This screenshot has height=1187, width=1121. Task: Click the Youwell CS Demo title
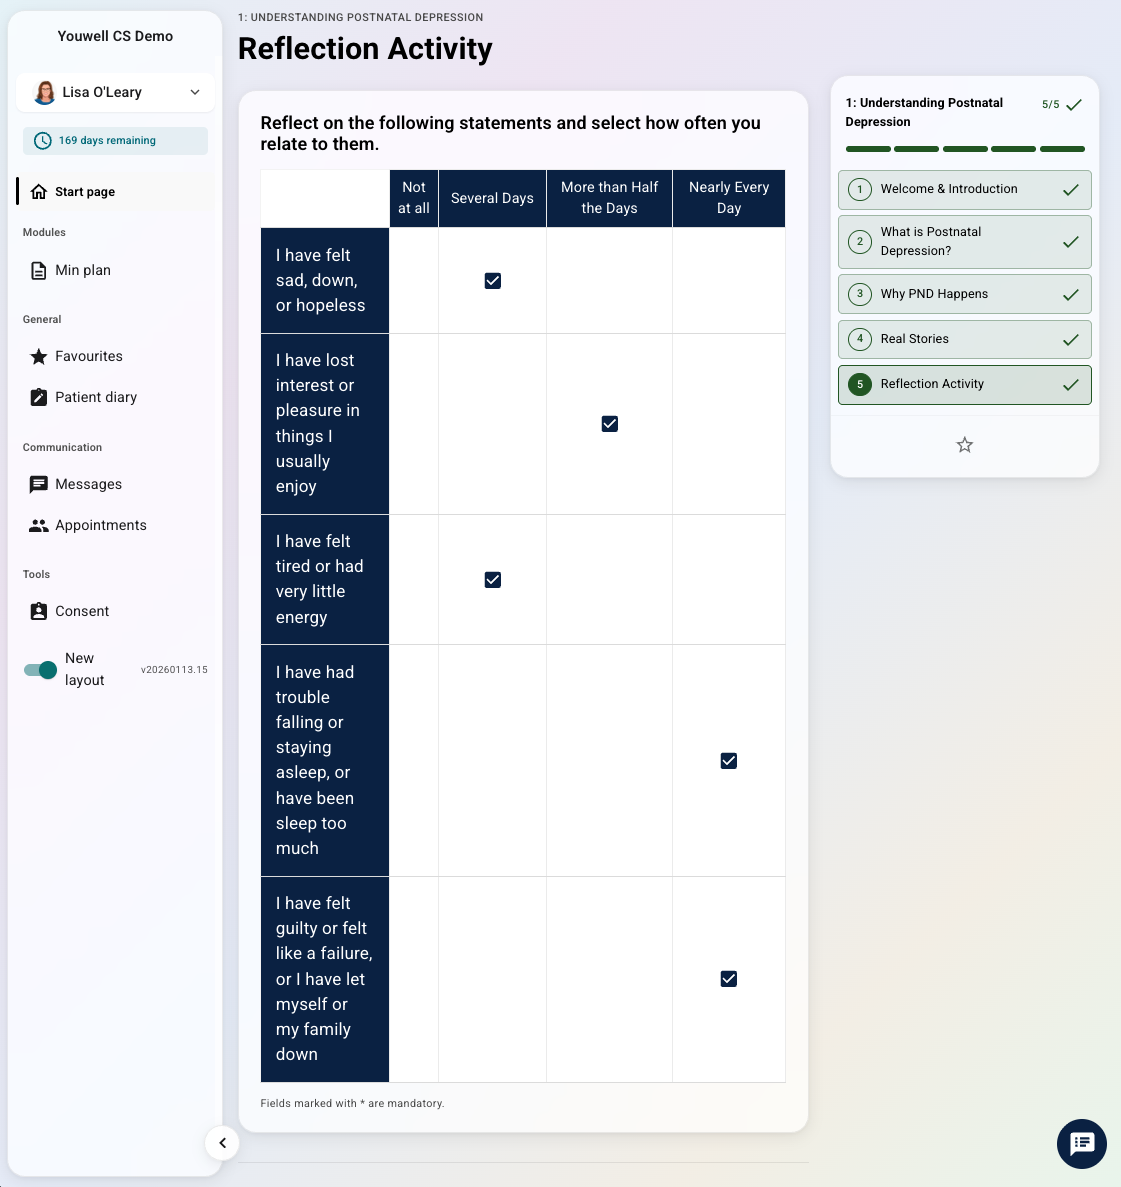point(115,36)
